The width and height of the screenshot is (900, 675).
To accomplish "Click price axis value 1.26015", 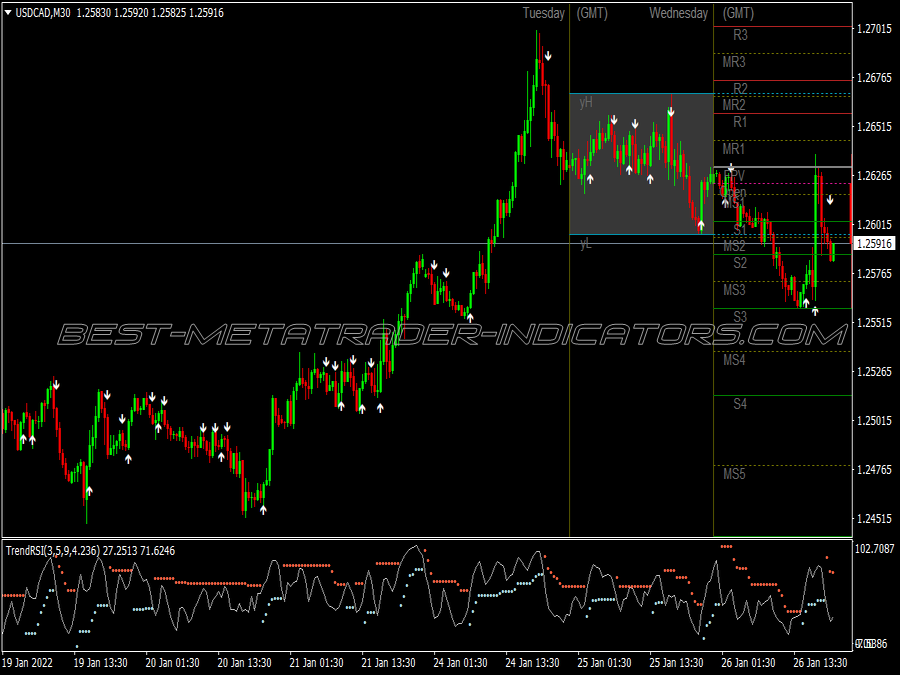I will tap(874, 225).
